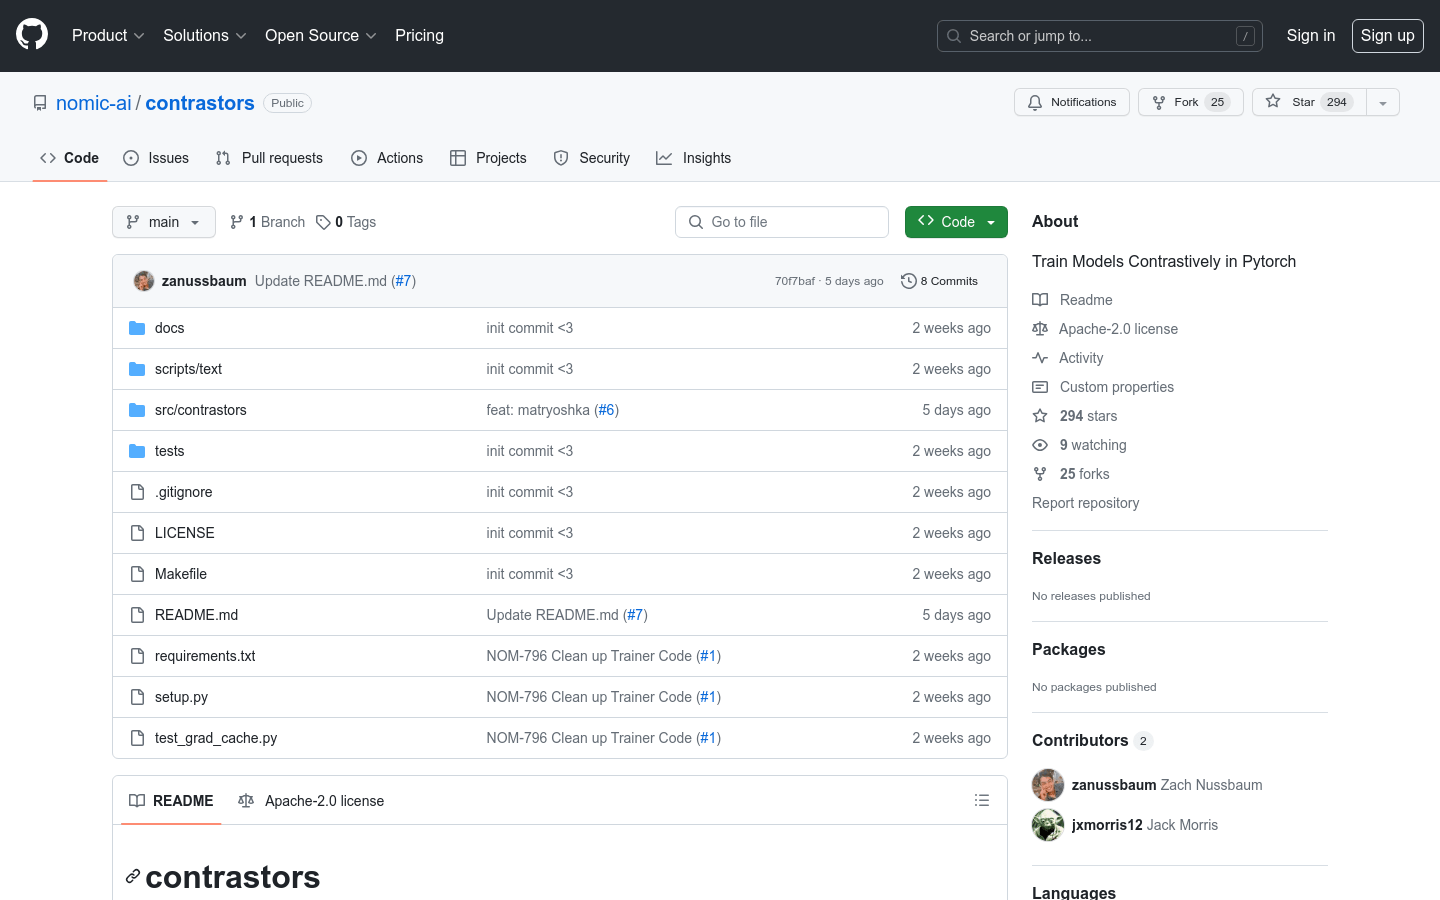Open commit hash 70f7baf
This screenshot has width=1440, height=900.
(x=794, y=281)
